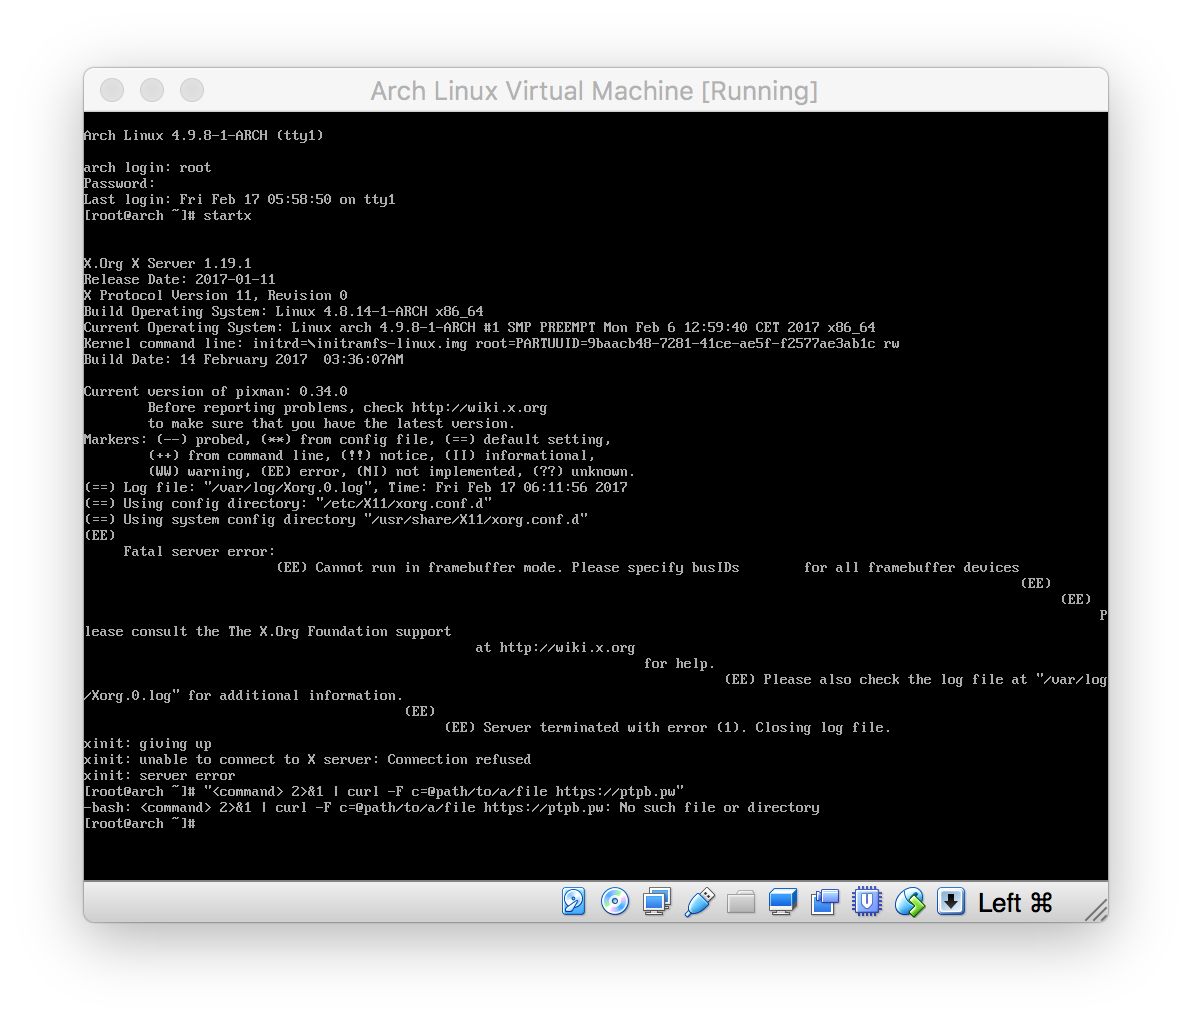This screenshot has height=1022, width=1192.
Task: Click the "xinit: server error" line
Action: tap(160, 776)
